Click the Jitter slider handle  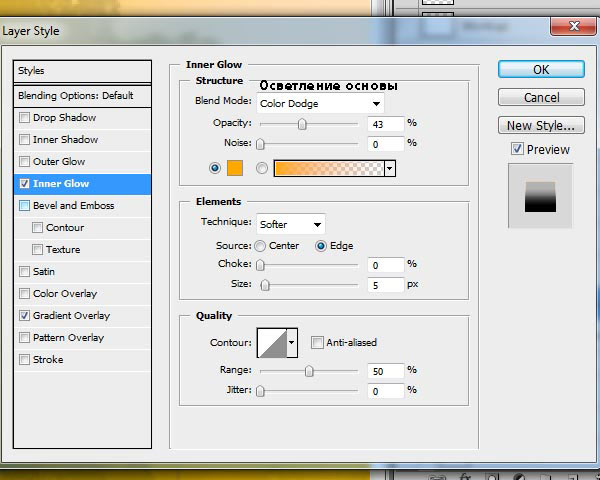coord(260,391)
